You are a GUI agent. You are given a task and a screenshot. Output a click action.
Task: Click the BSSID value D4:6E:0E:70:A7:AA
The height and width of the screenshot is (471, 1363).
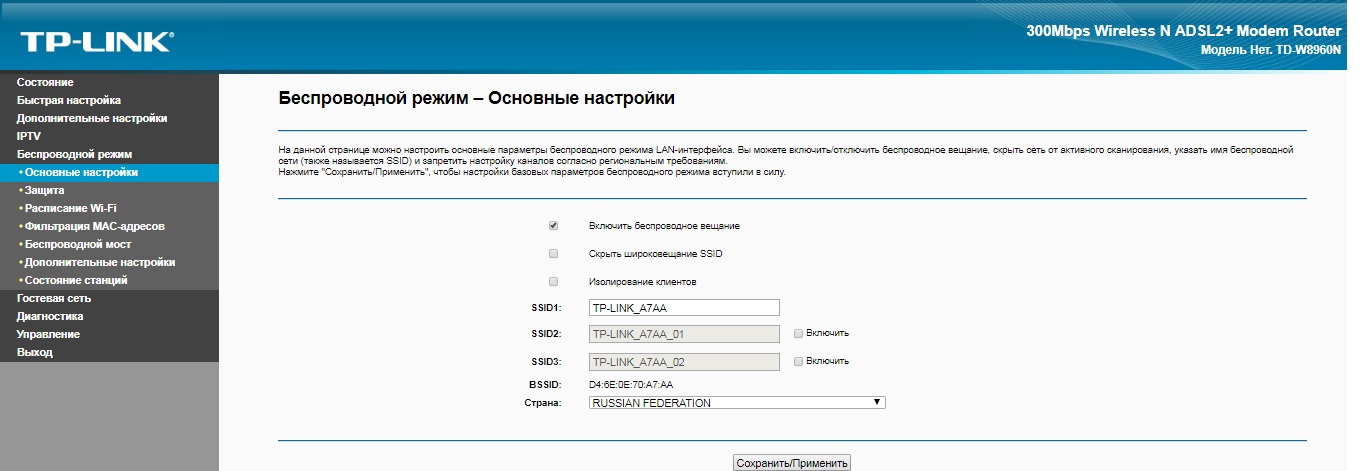(x=631, y=385)
